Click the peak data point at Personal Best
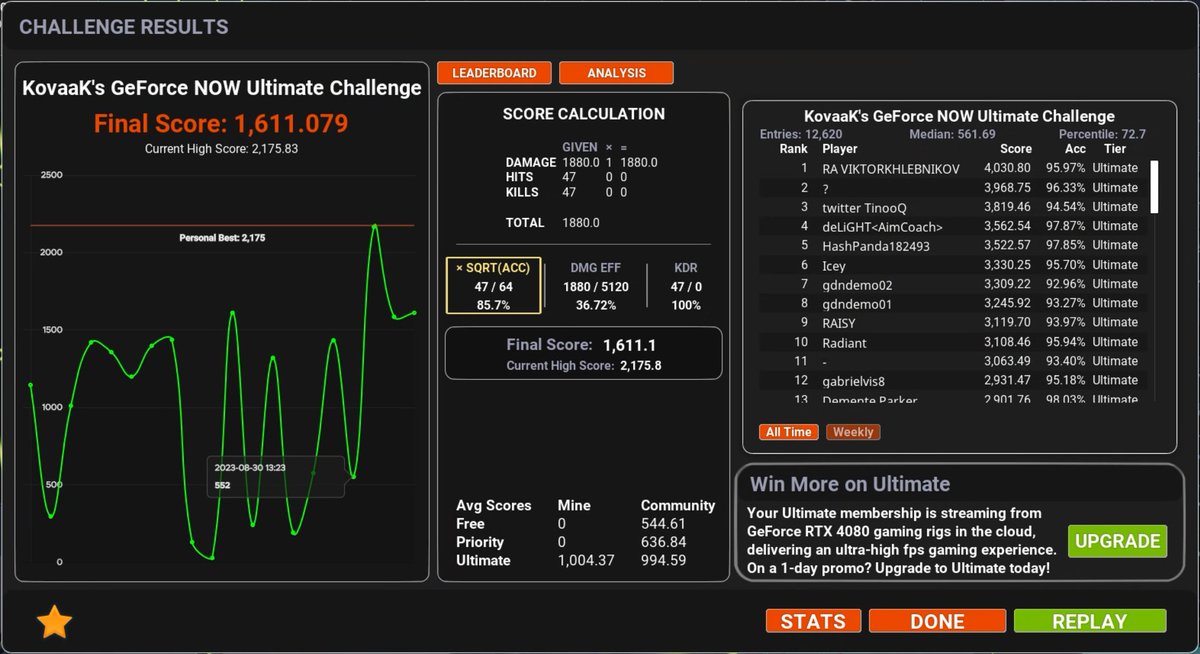Screen dimensions: 1200x654 click(374, 226)
